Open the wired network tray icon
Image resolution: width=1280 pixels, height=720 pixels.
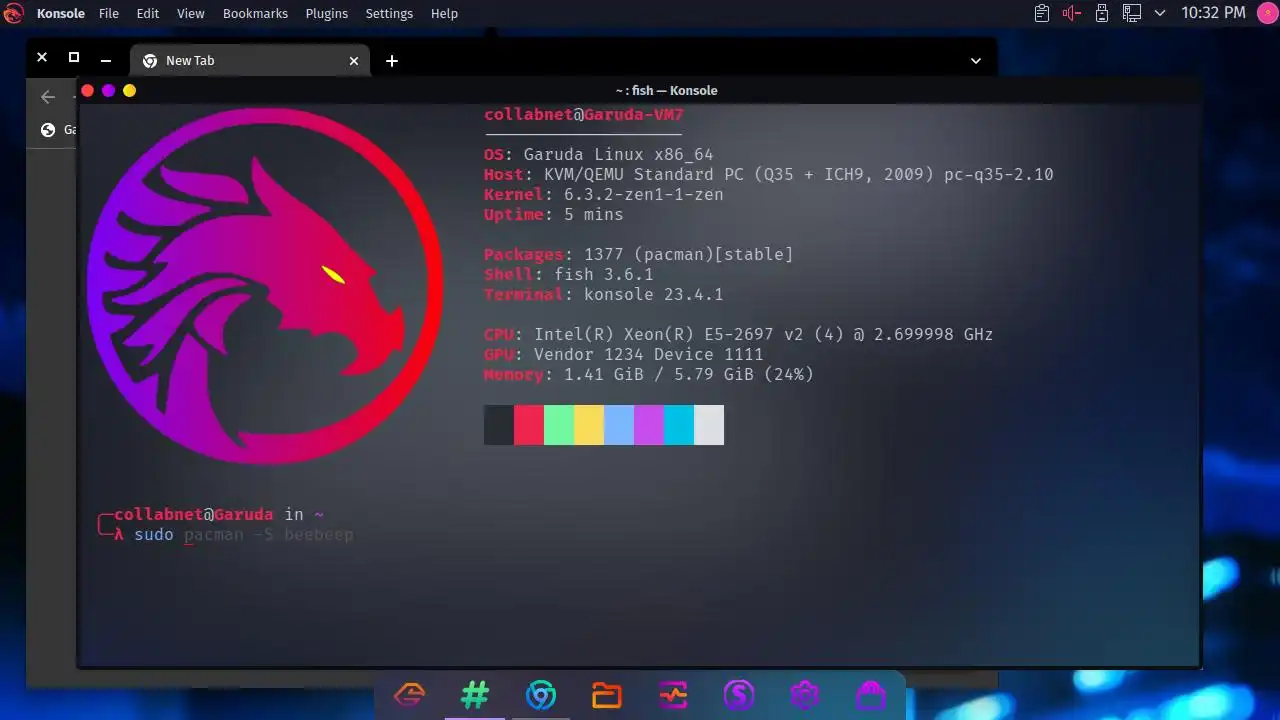click(1132, 13)
